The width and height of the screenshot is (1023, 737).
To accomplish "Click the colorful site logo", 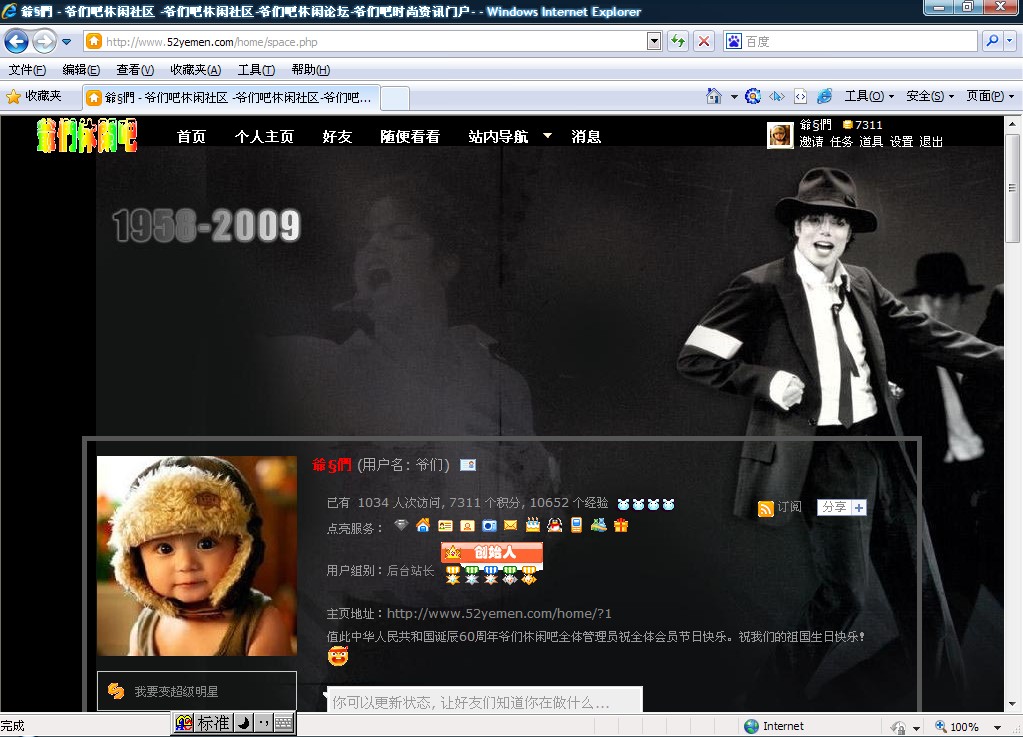I will pyautogui.click(x=87, y=135).
